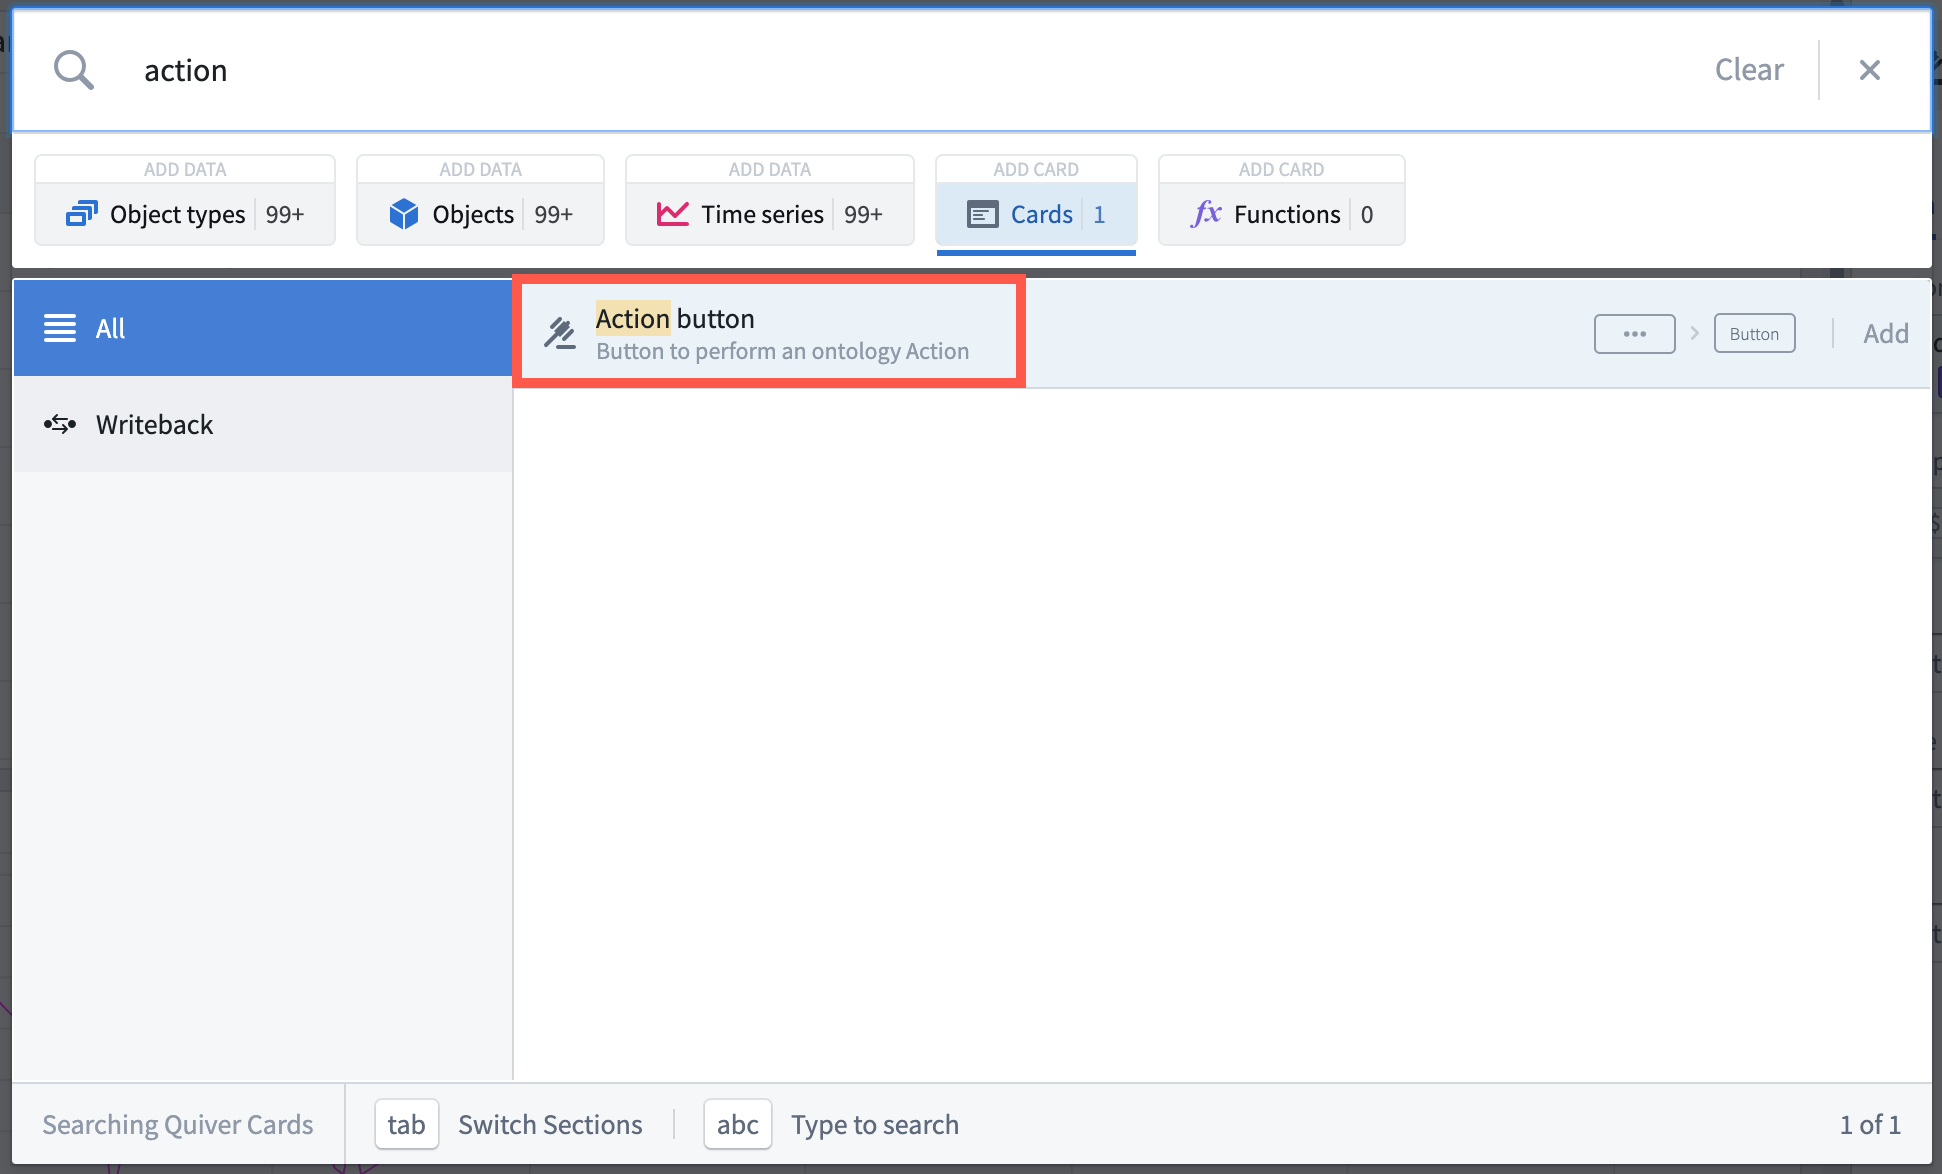Click the Object types stacked icon

82,214
